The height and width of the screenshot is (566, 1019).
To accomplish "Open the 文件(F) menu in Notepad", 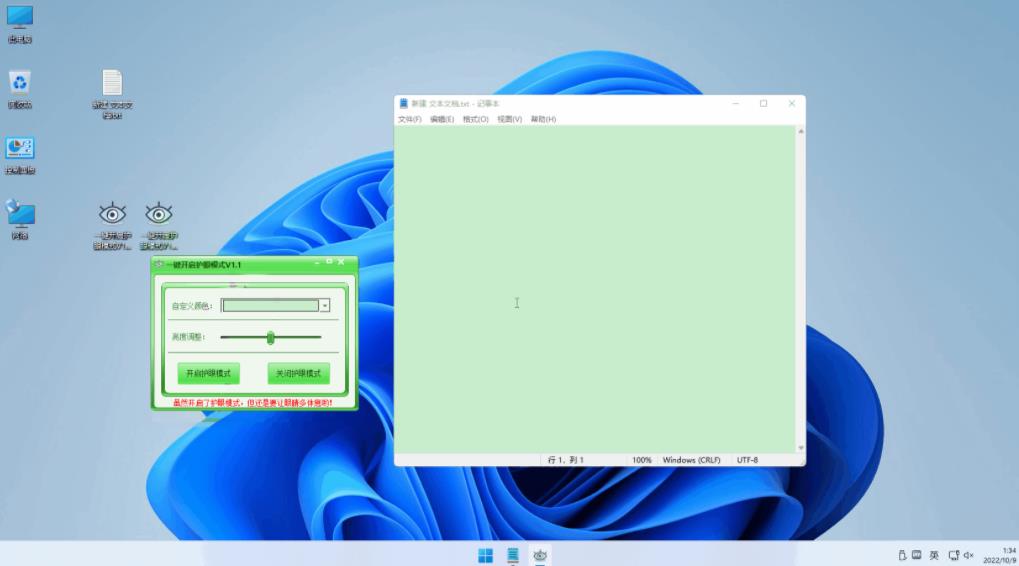I will pyautogui.click(x=409, y=120).
